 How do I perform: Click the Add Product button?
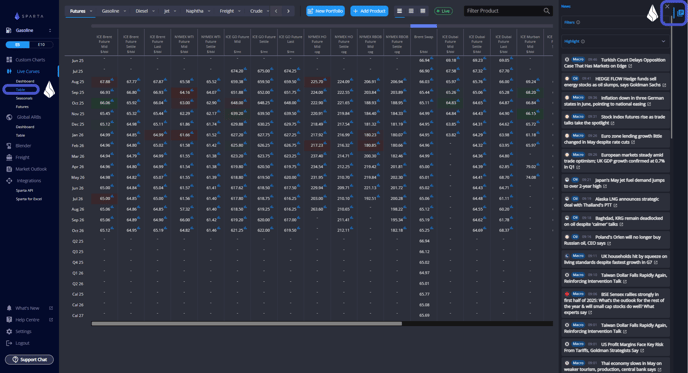click(x=369, y=11)
